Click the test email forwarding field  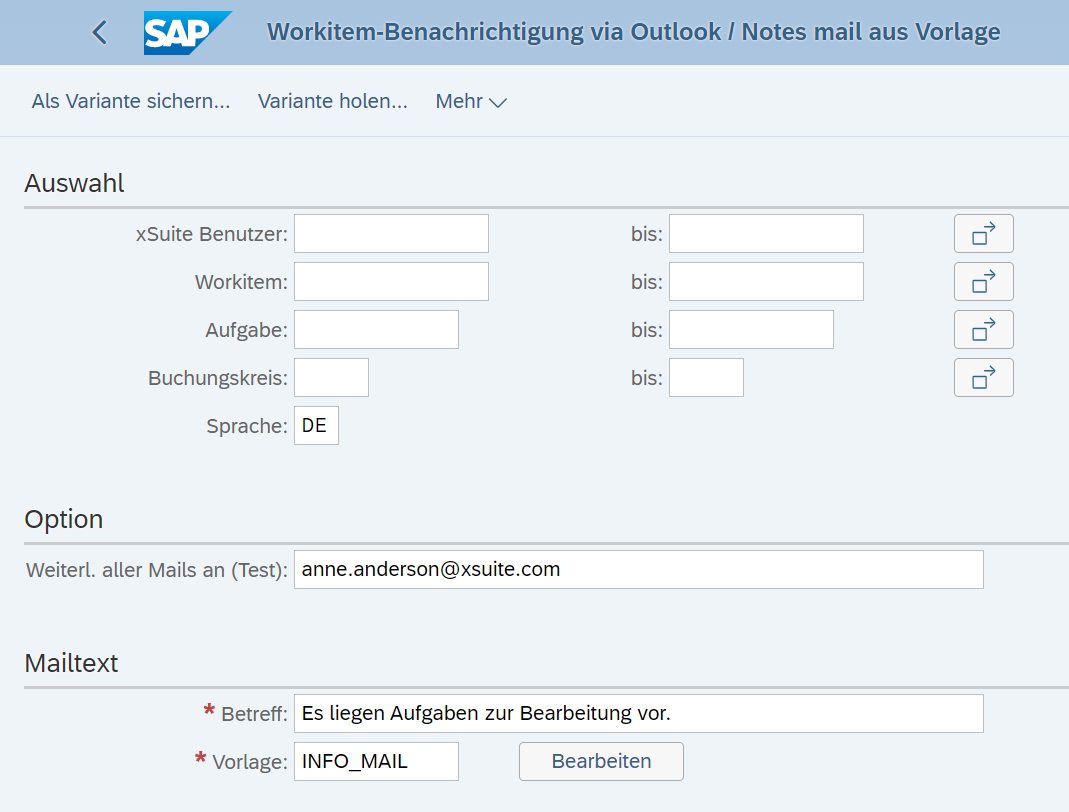637,569
